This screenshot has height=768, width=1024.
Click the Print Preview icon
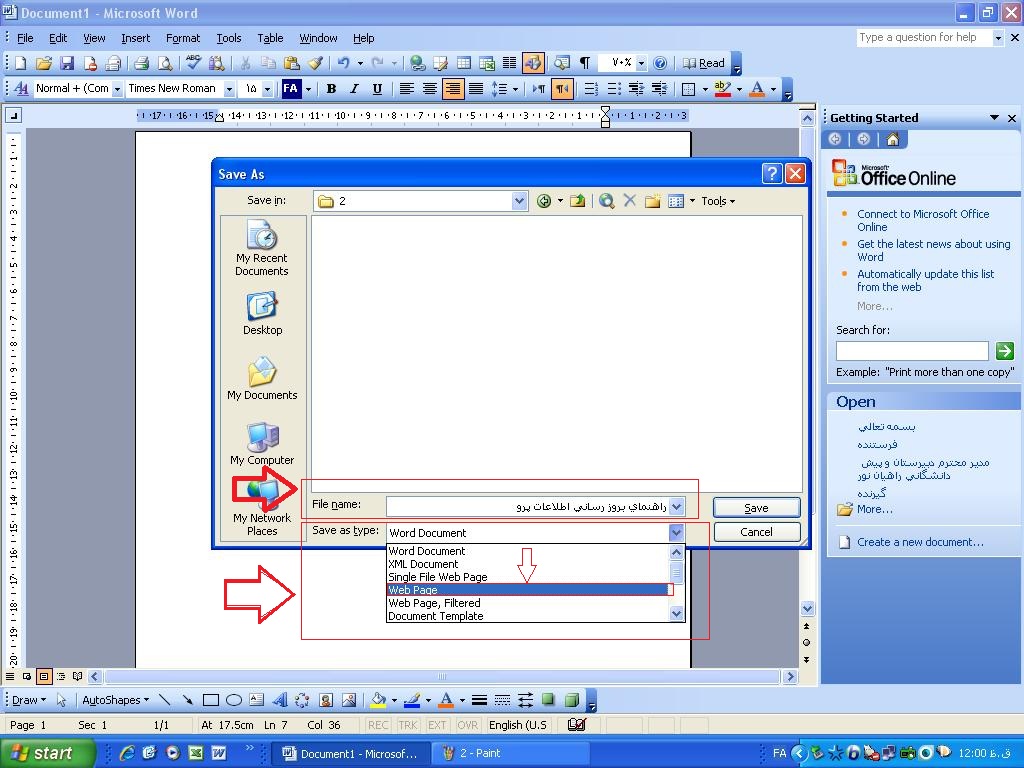tap(165, 63)
